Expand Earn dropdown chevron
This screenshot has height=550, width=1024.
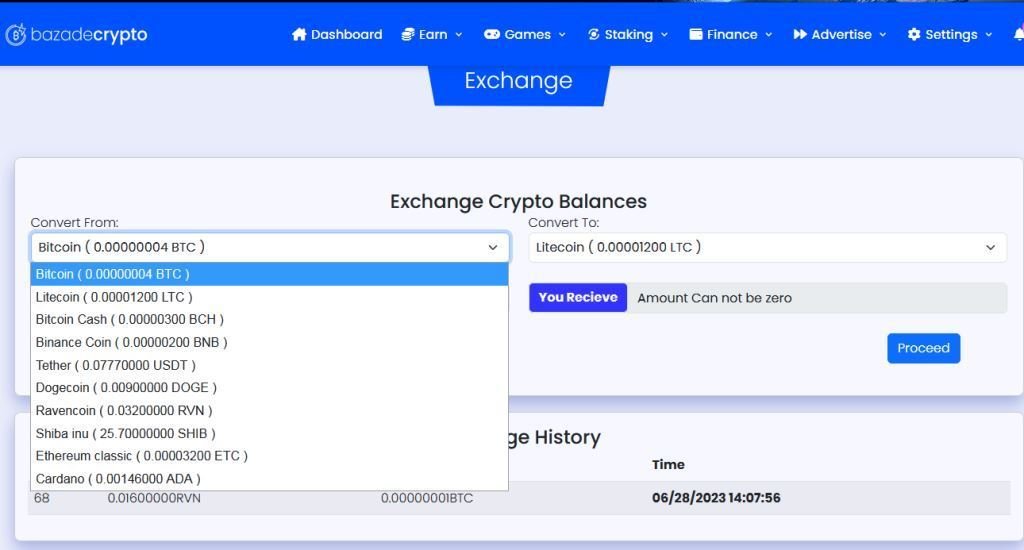[x=458, y=35]
